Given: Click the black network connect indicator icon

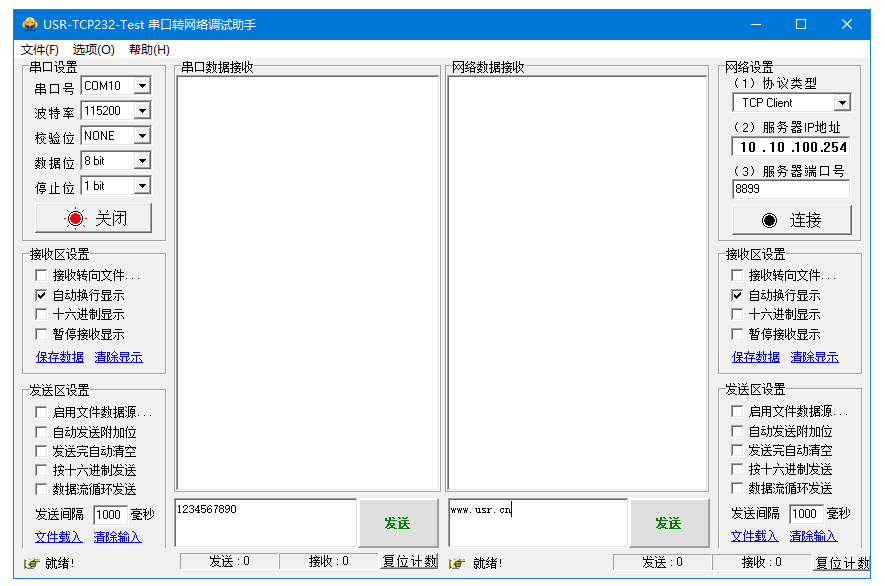Looking at the screenshot, I should tap(769, 220).
